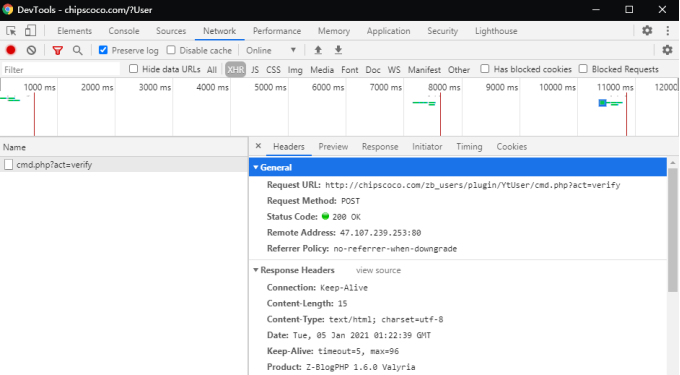
Task: Click the Name column header
Action: coord(124,147)
